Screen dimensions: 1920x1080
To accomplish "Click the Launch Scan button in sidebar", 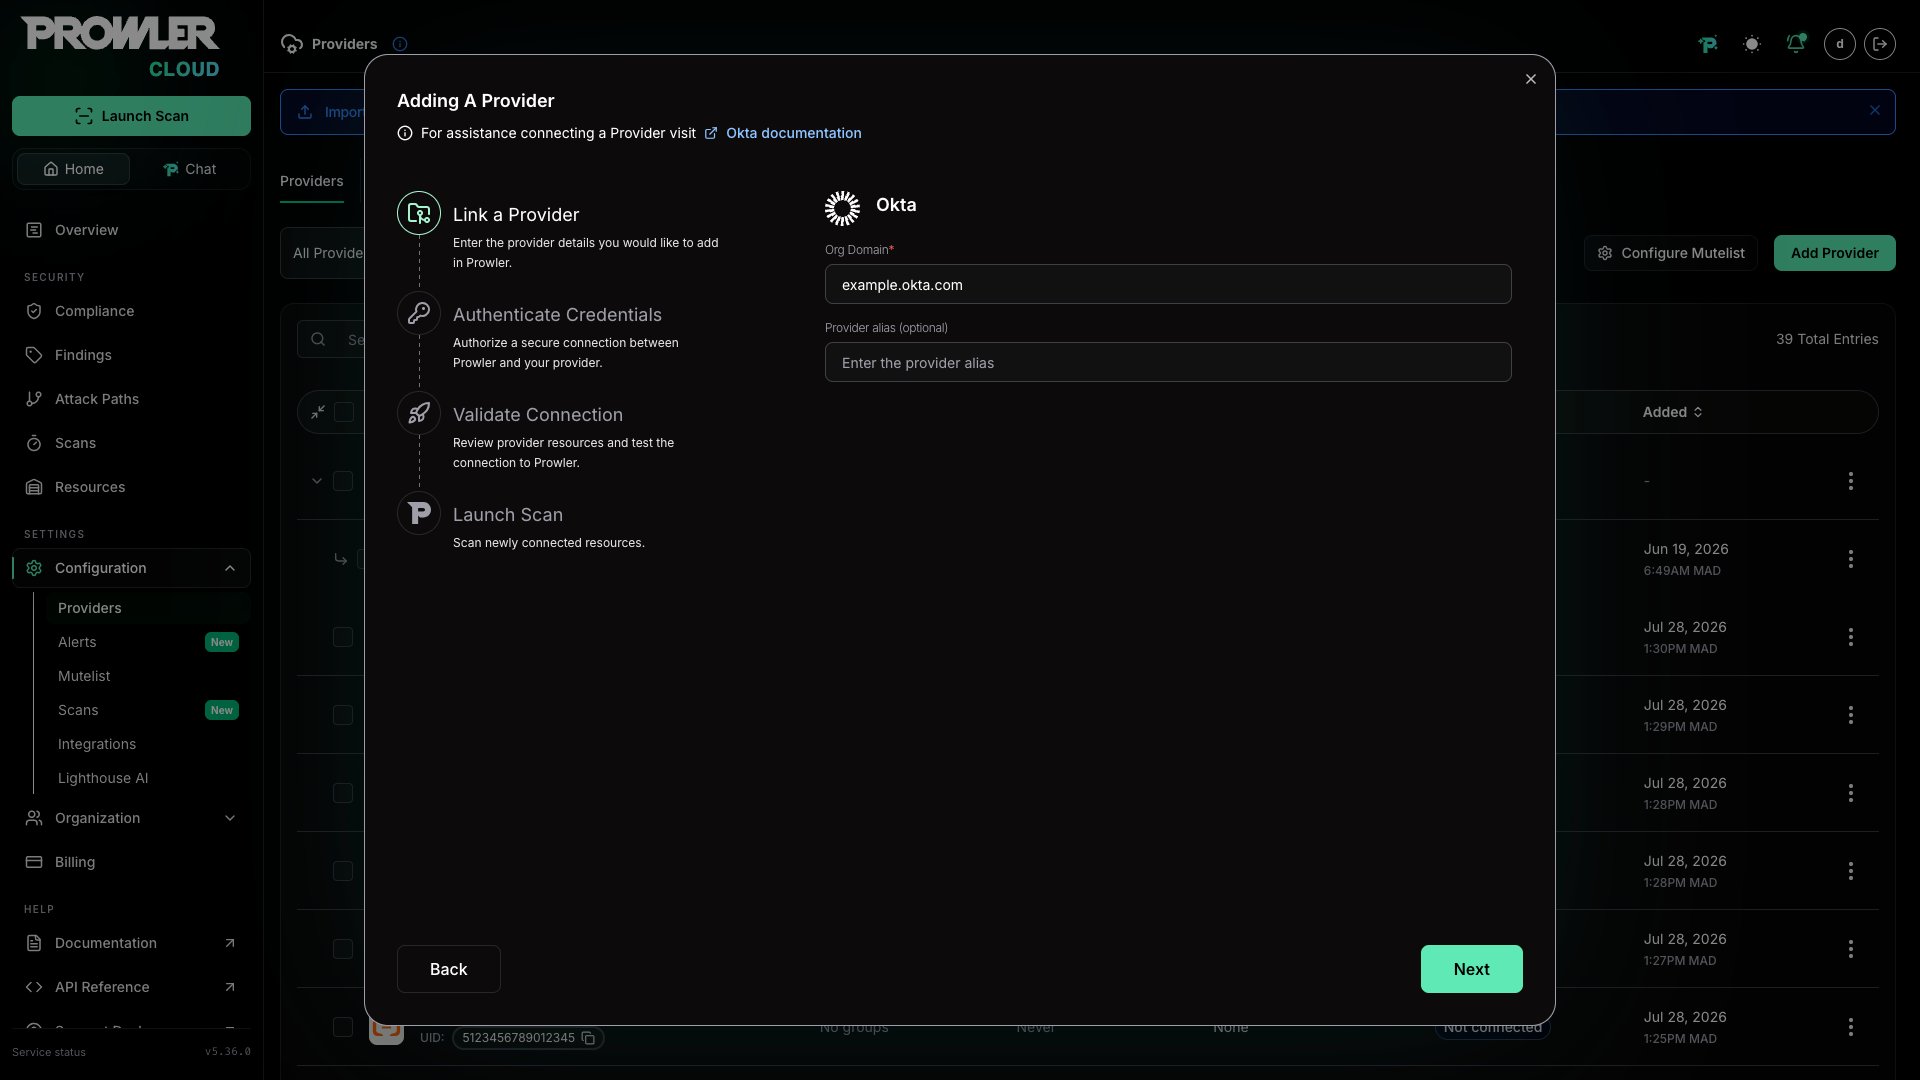I will click(x=131, y=116).
